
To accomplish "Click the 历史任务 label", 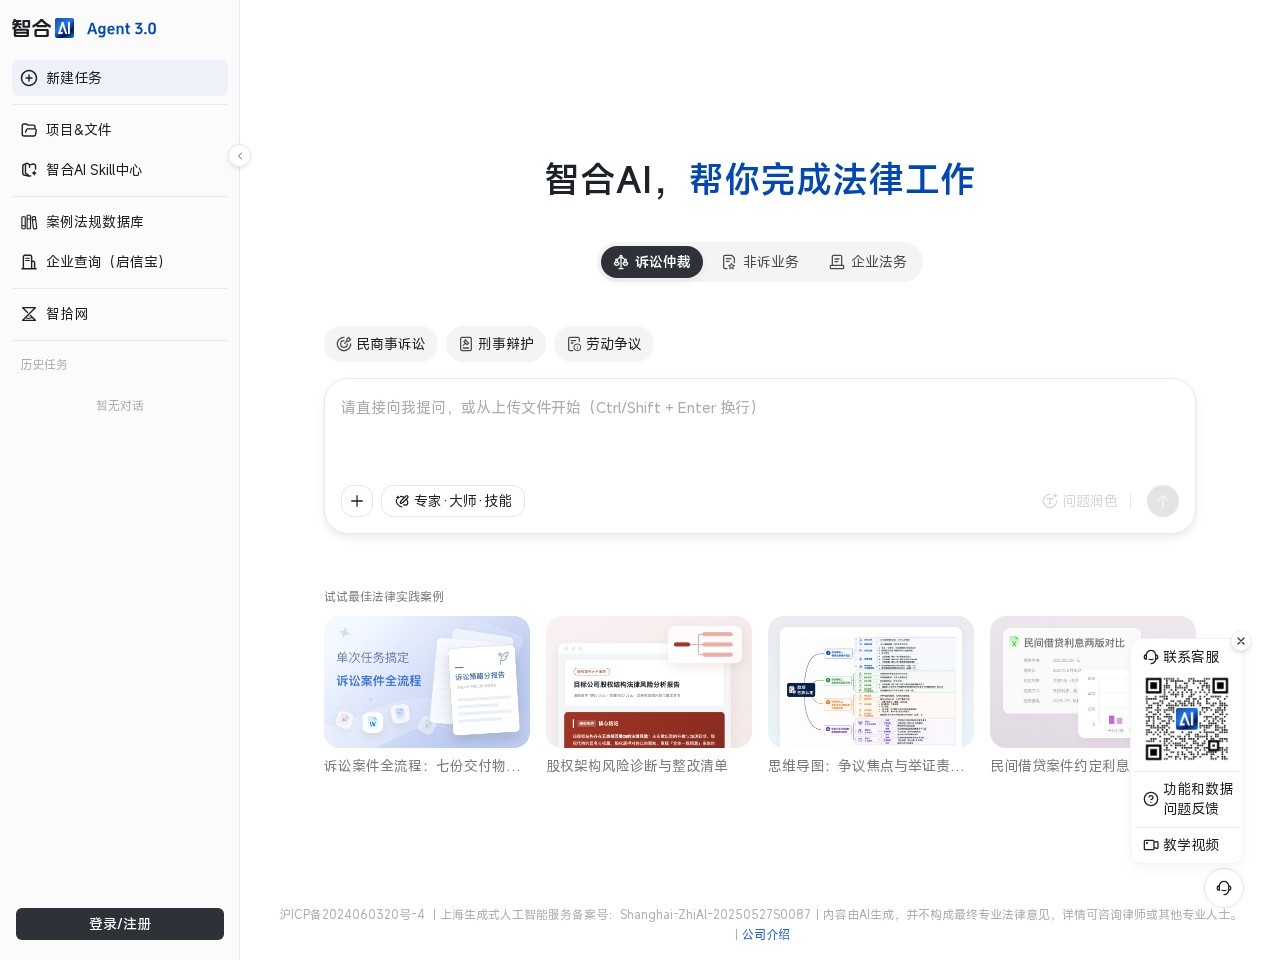I will [x=44, y=365].
